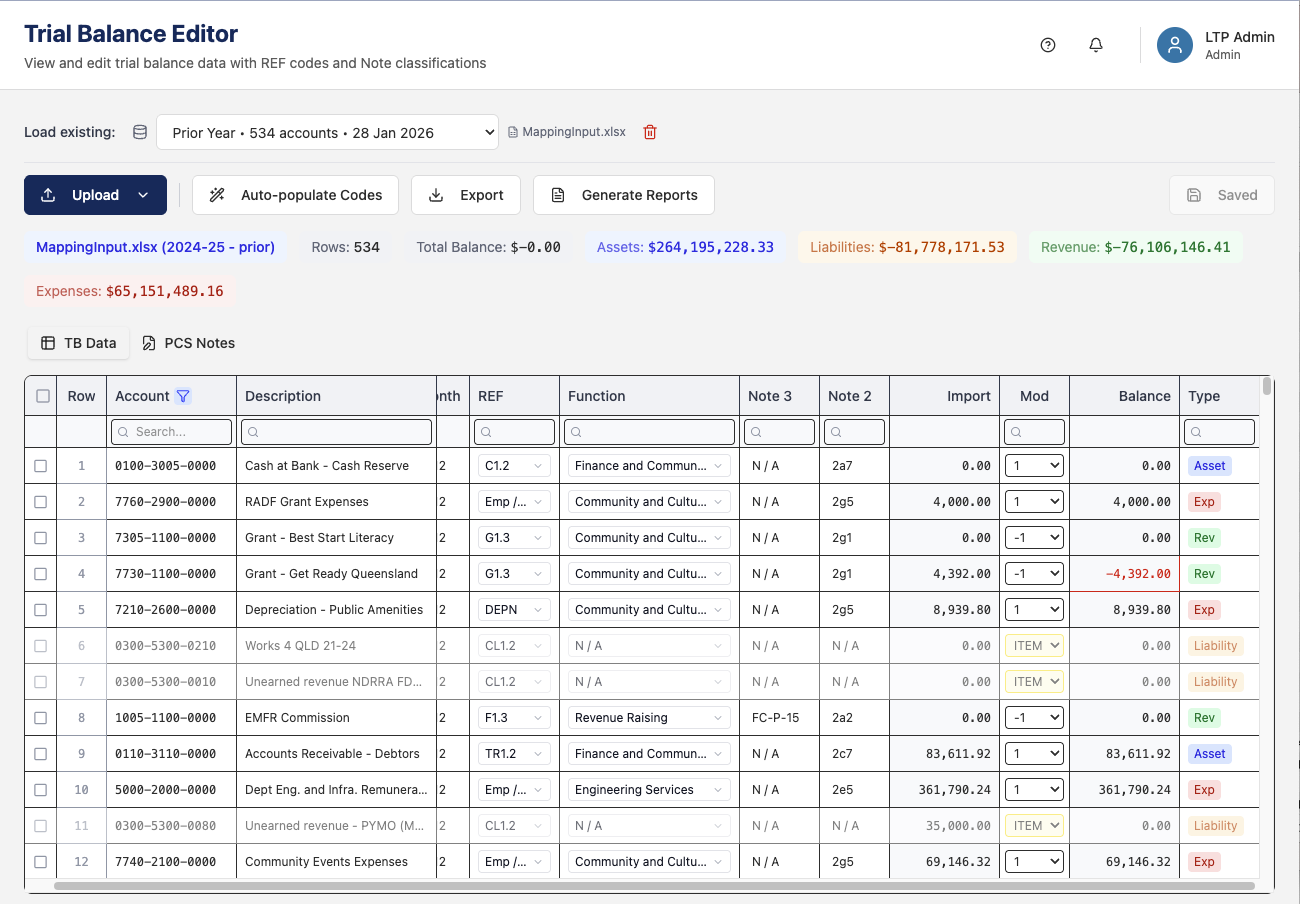1300x904 pixels.
Task: Check row 5 Depreciation Public Amenities checkbox
Action: pyautogui.click(x=41, y=610)
